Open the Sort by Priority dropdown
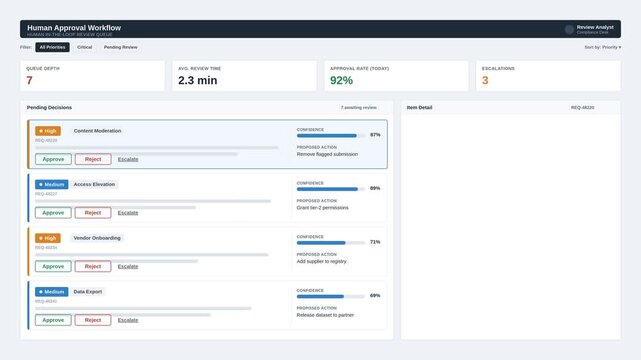Screen dimensions: 641x360 click(603, 47)
